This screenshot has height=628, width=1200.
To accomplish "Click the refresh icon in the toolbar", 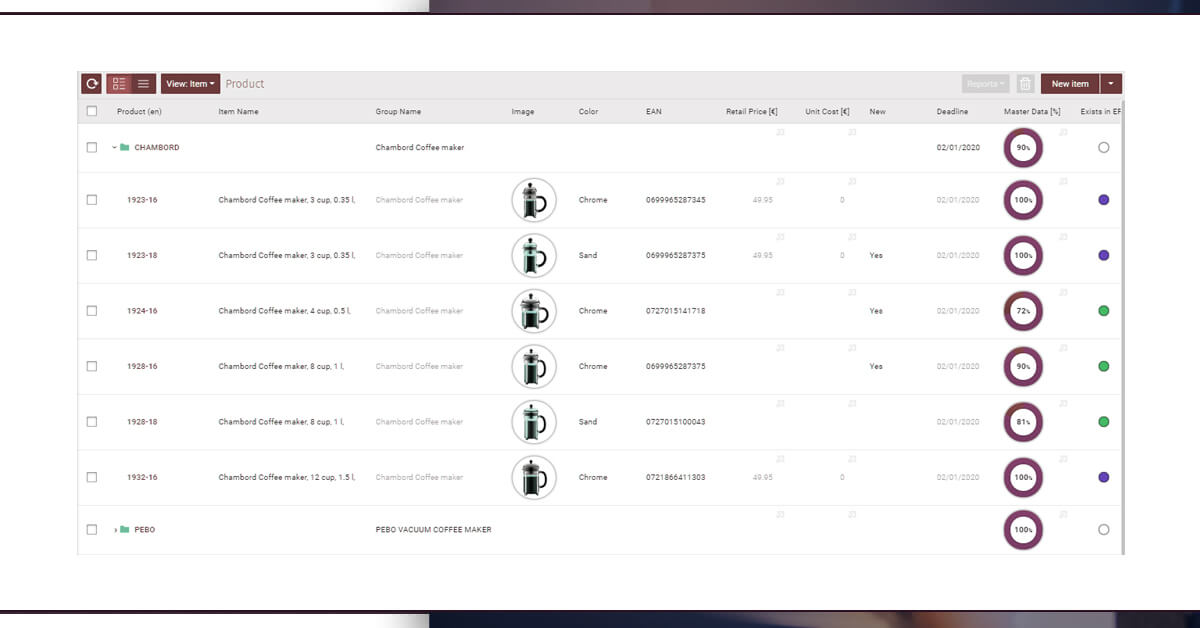I will click(92, 84).
